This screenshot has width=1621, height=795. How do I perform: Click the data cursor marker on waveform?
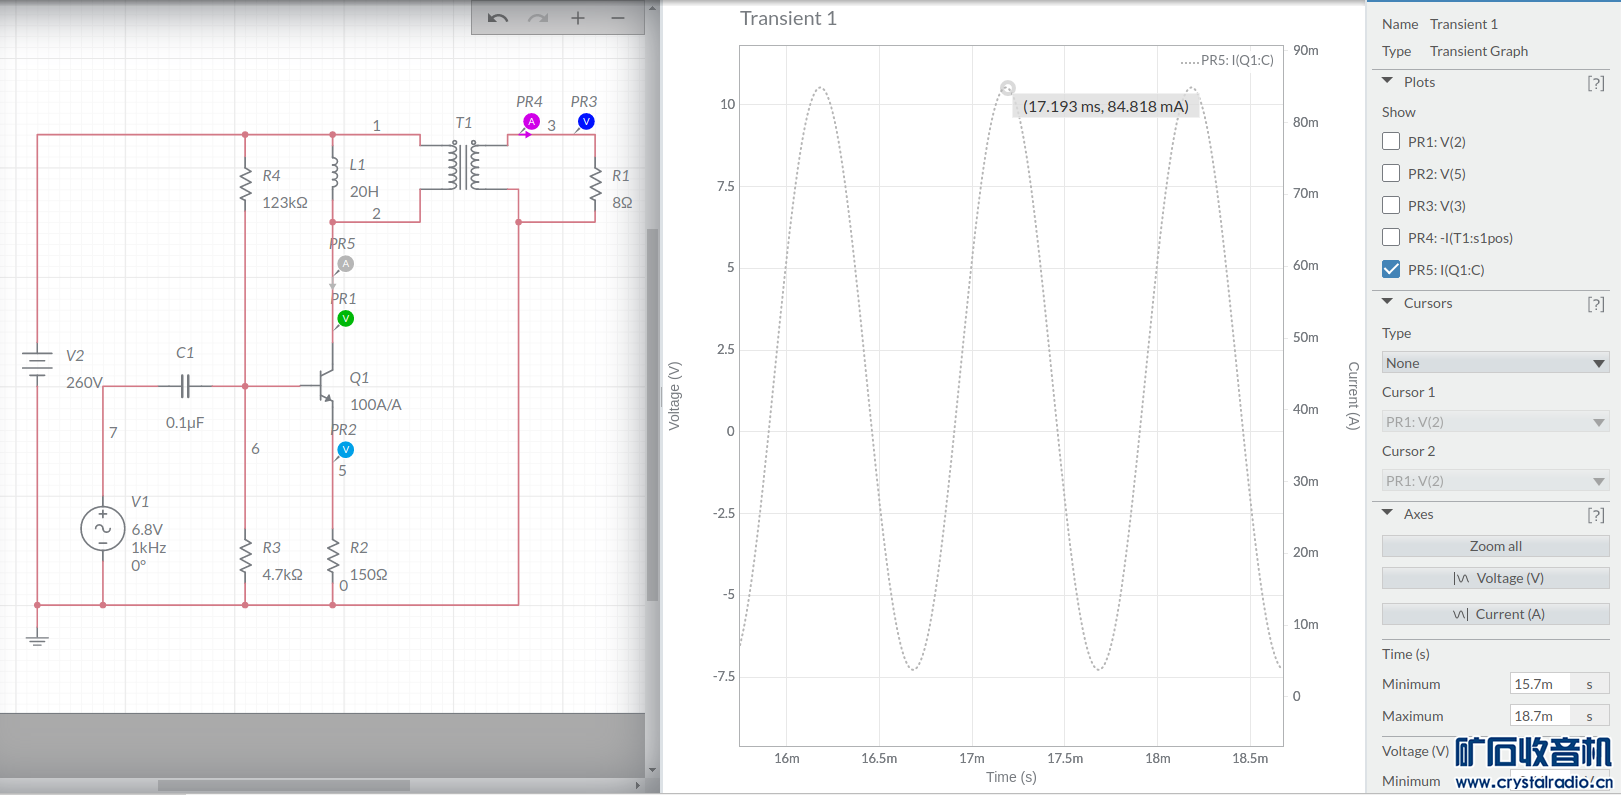(1008, 88)
